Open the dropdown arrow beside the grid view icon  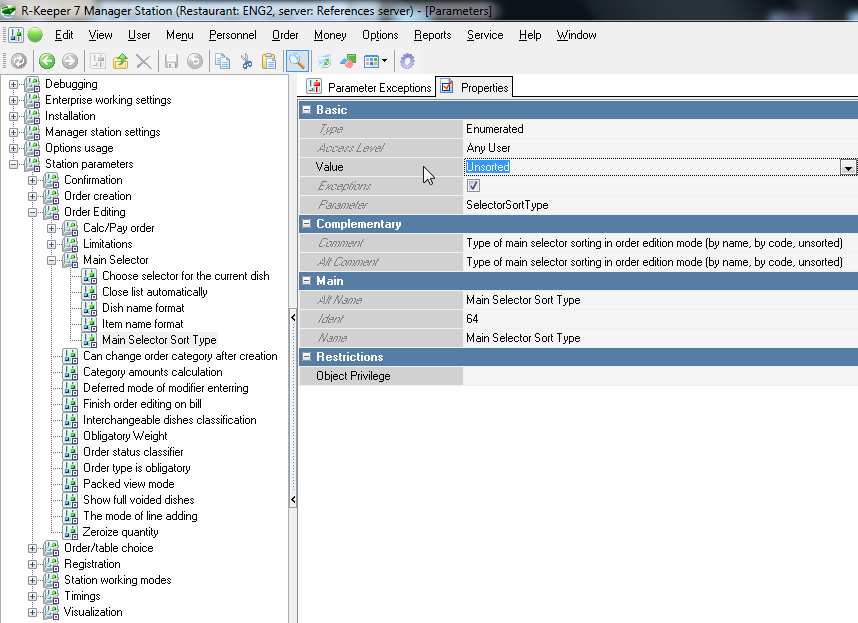coord(384,61)
